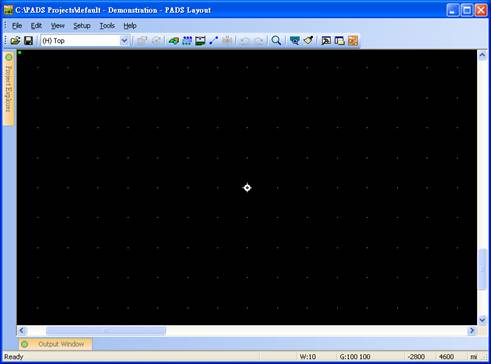The height and width of the screenshot is (364, 491).
Task: Expand the Output Window tab
Action: pyautogui.click(x=56, y=344)
